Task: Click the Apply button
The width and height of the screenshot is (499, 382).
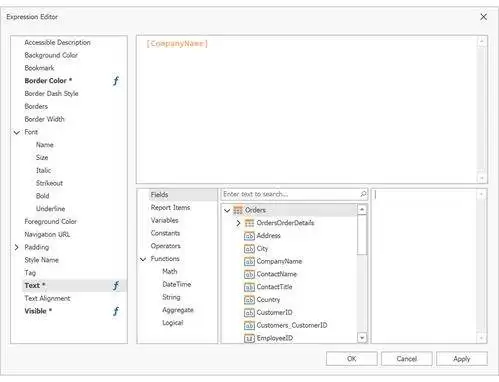Action: (462, 359)
